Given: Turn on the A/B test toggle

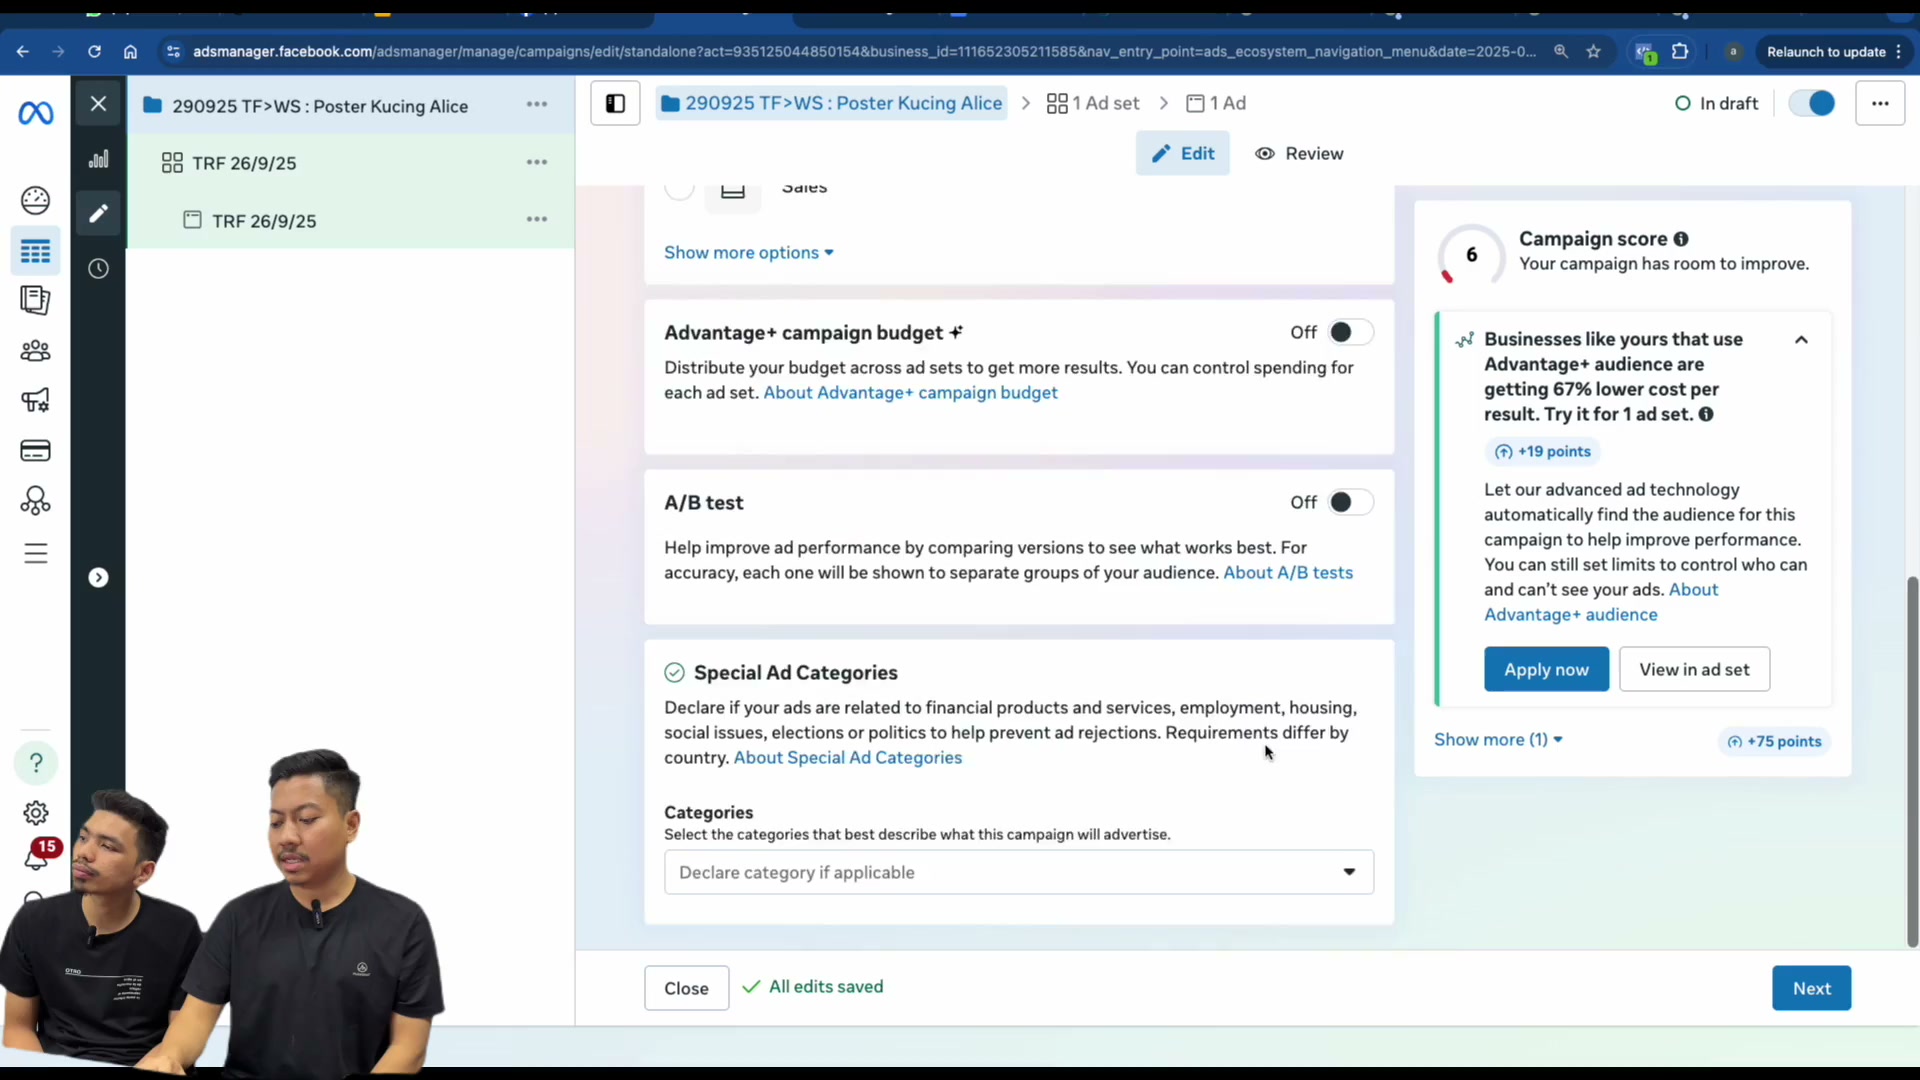Looking at the screenshot, I should (x=1350, y=503).
